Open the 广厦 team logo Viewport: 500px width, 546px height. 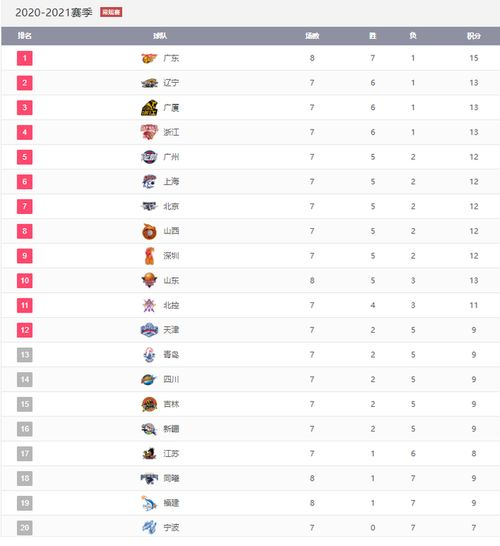(x=149, y=108)
